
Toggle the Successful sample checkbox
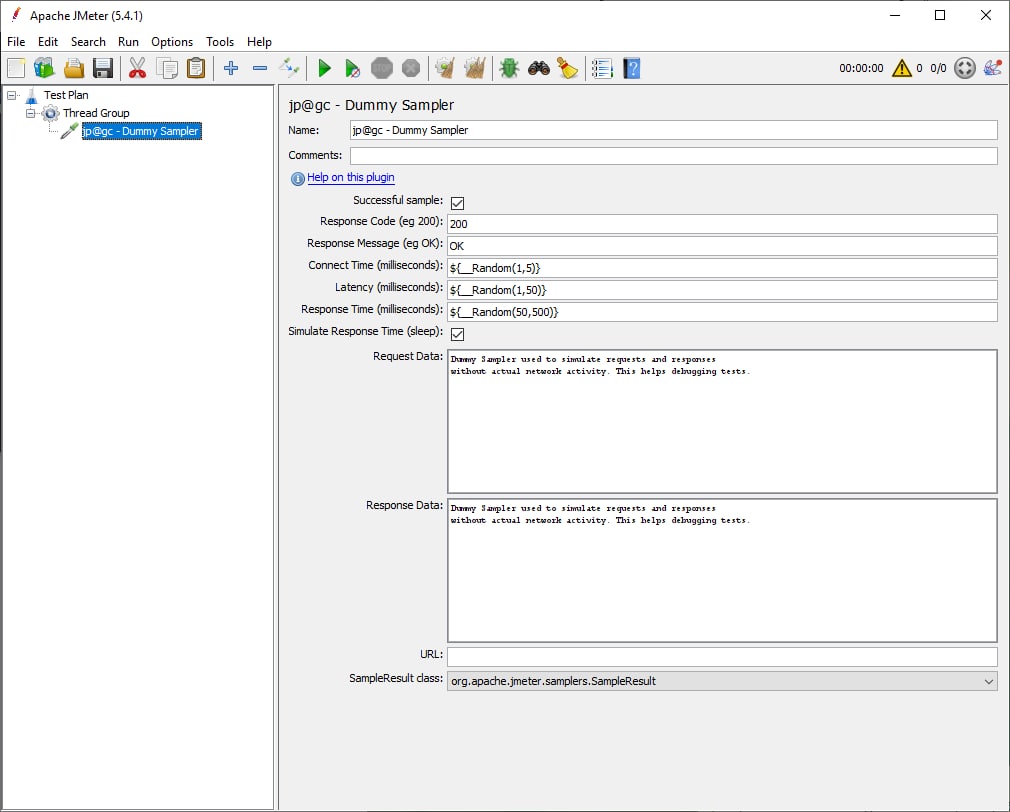pyautogui.click(x=457, y=203)
